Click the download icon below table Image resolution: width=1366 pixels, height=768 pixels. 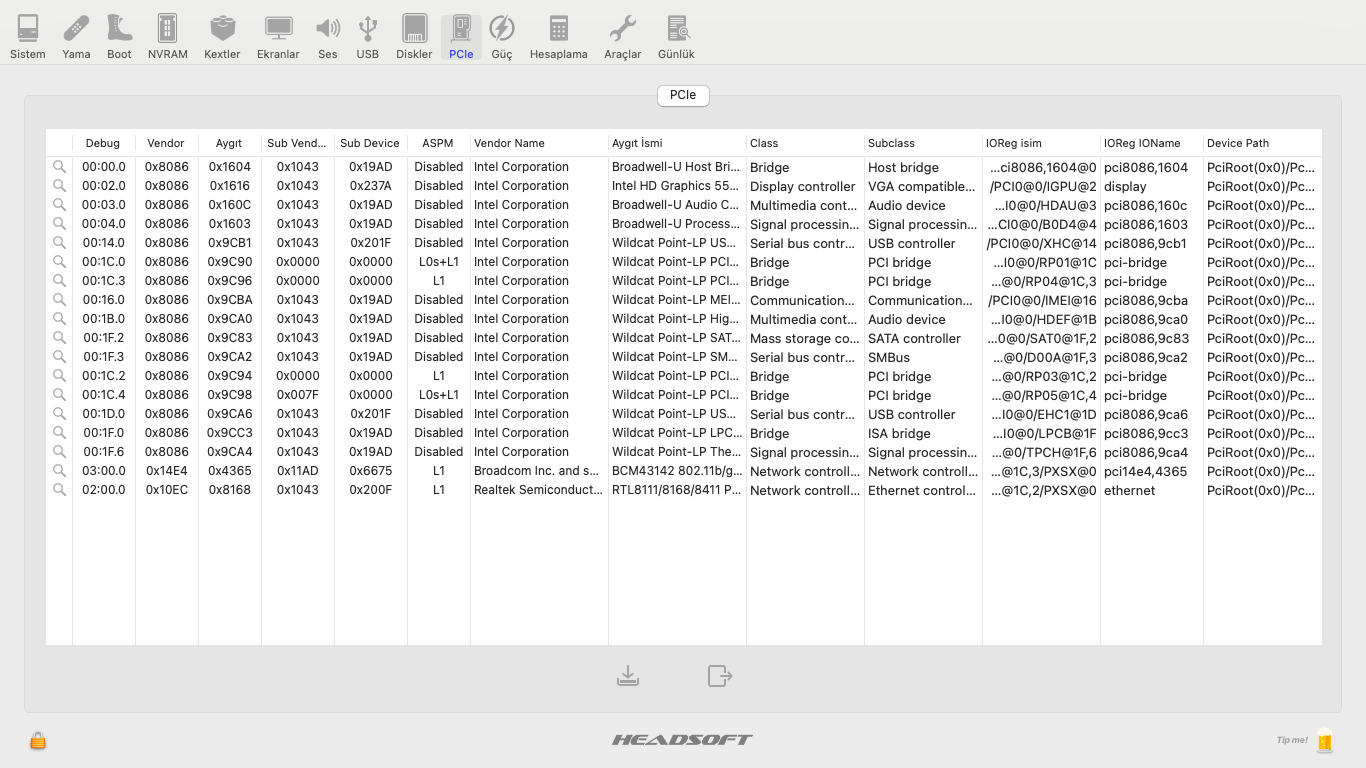(628, 677)
